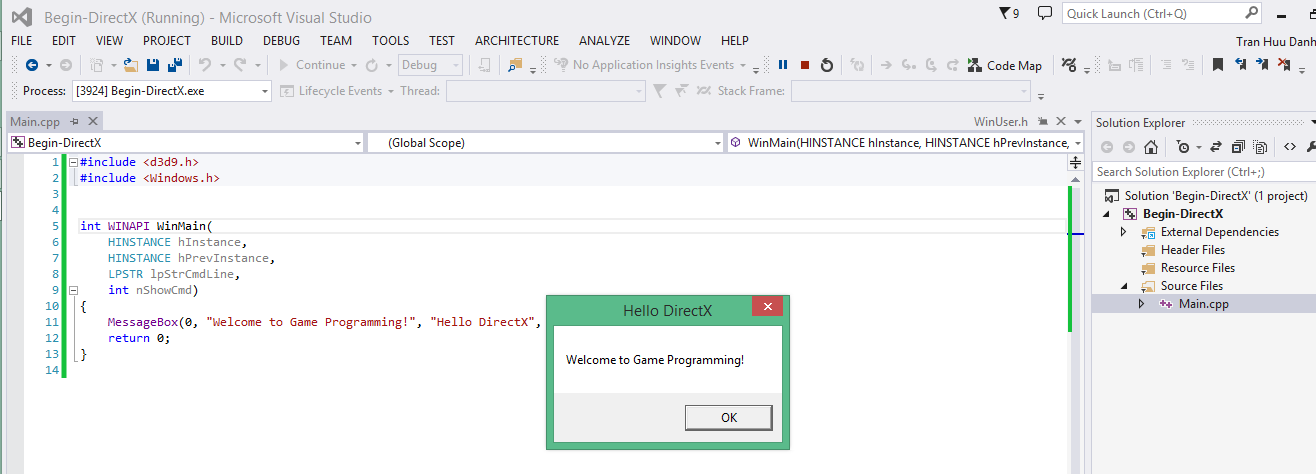Click Solution Explorer Sync with Active Document icon
The image size is (1316, 474).
coord(1215,147)
